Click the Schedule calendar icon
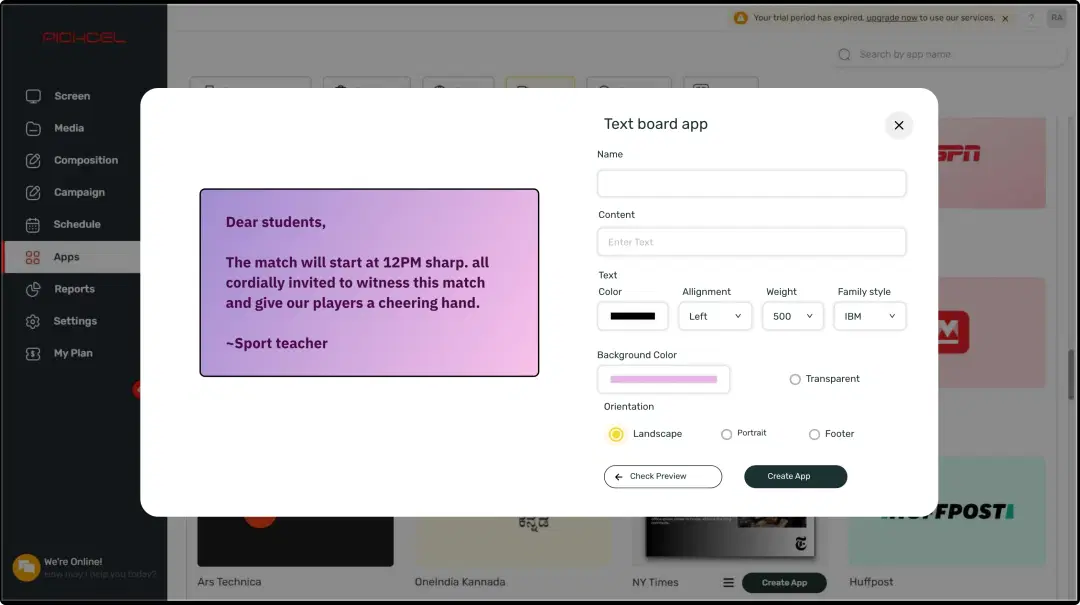1080x605 pixels. click(33, 225)
